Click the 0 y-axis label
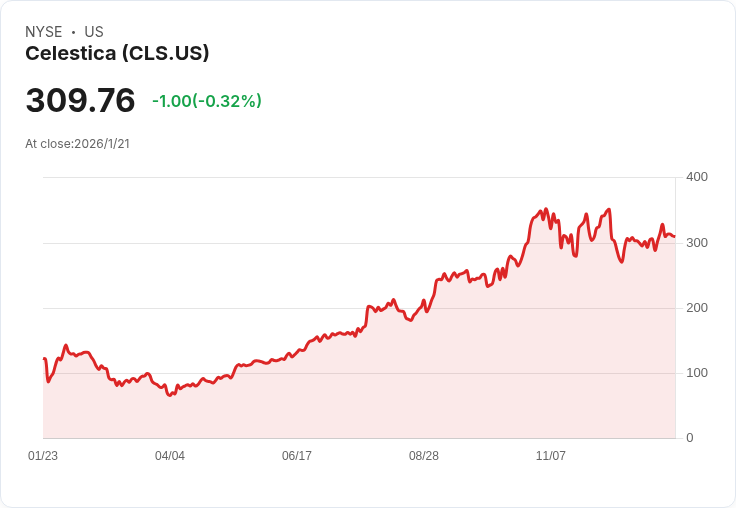The width and height of the screenshot is (736, 508). (689, 438)
